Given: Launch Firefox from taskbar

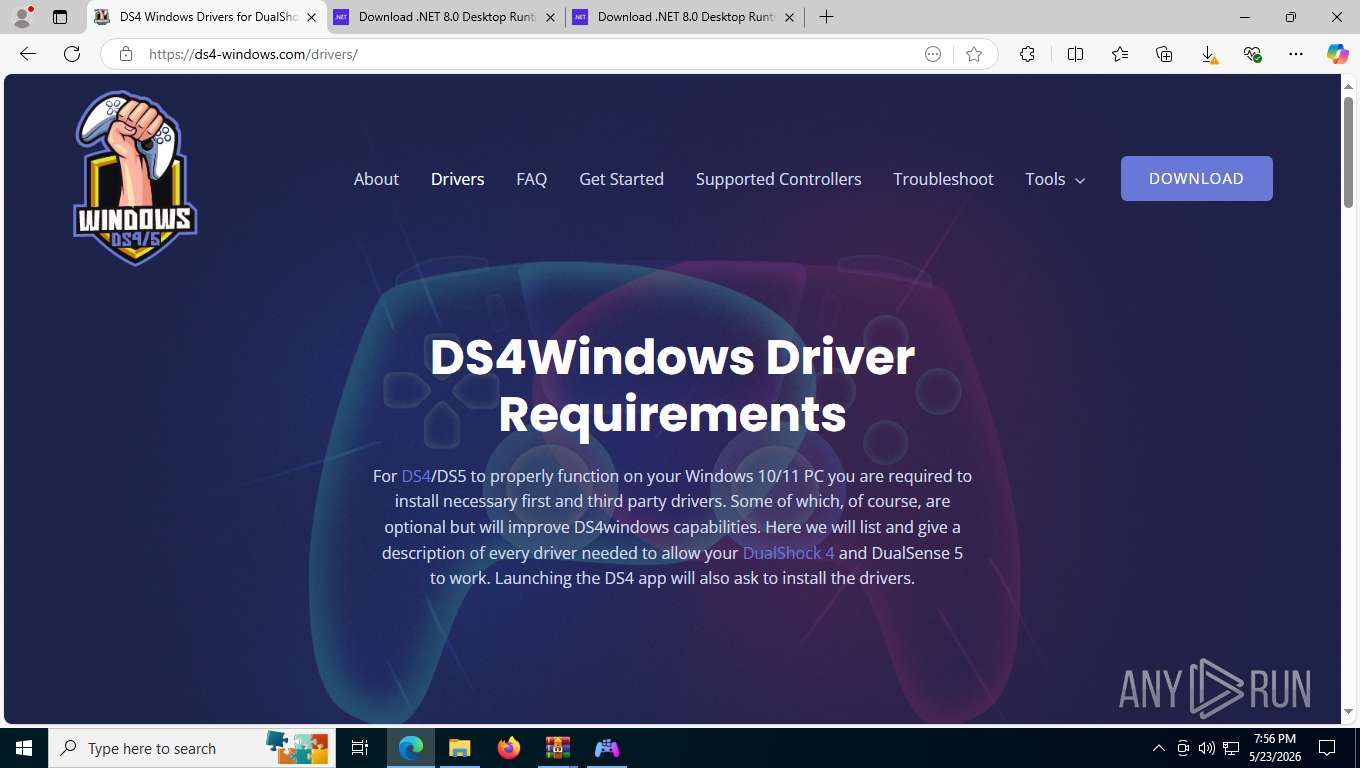Looking at the screenshot, I should pos(509,748).
